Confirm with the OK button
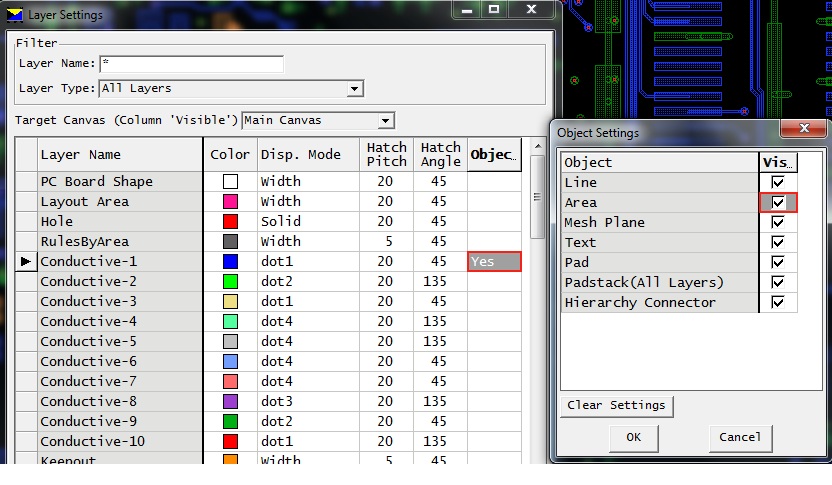 tap(633, 437)
